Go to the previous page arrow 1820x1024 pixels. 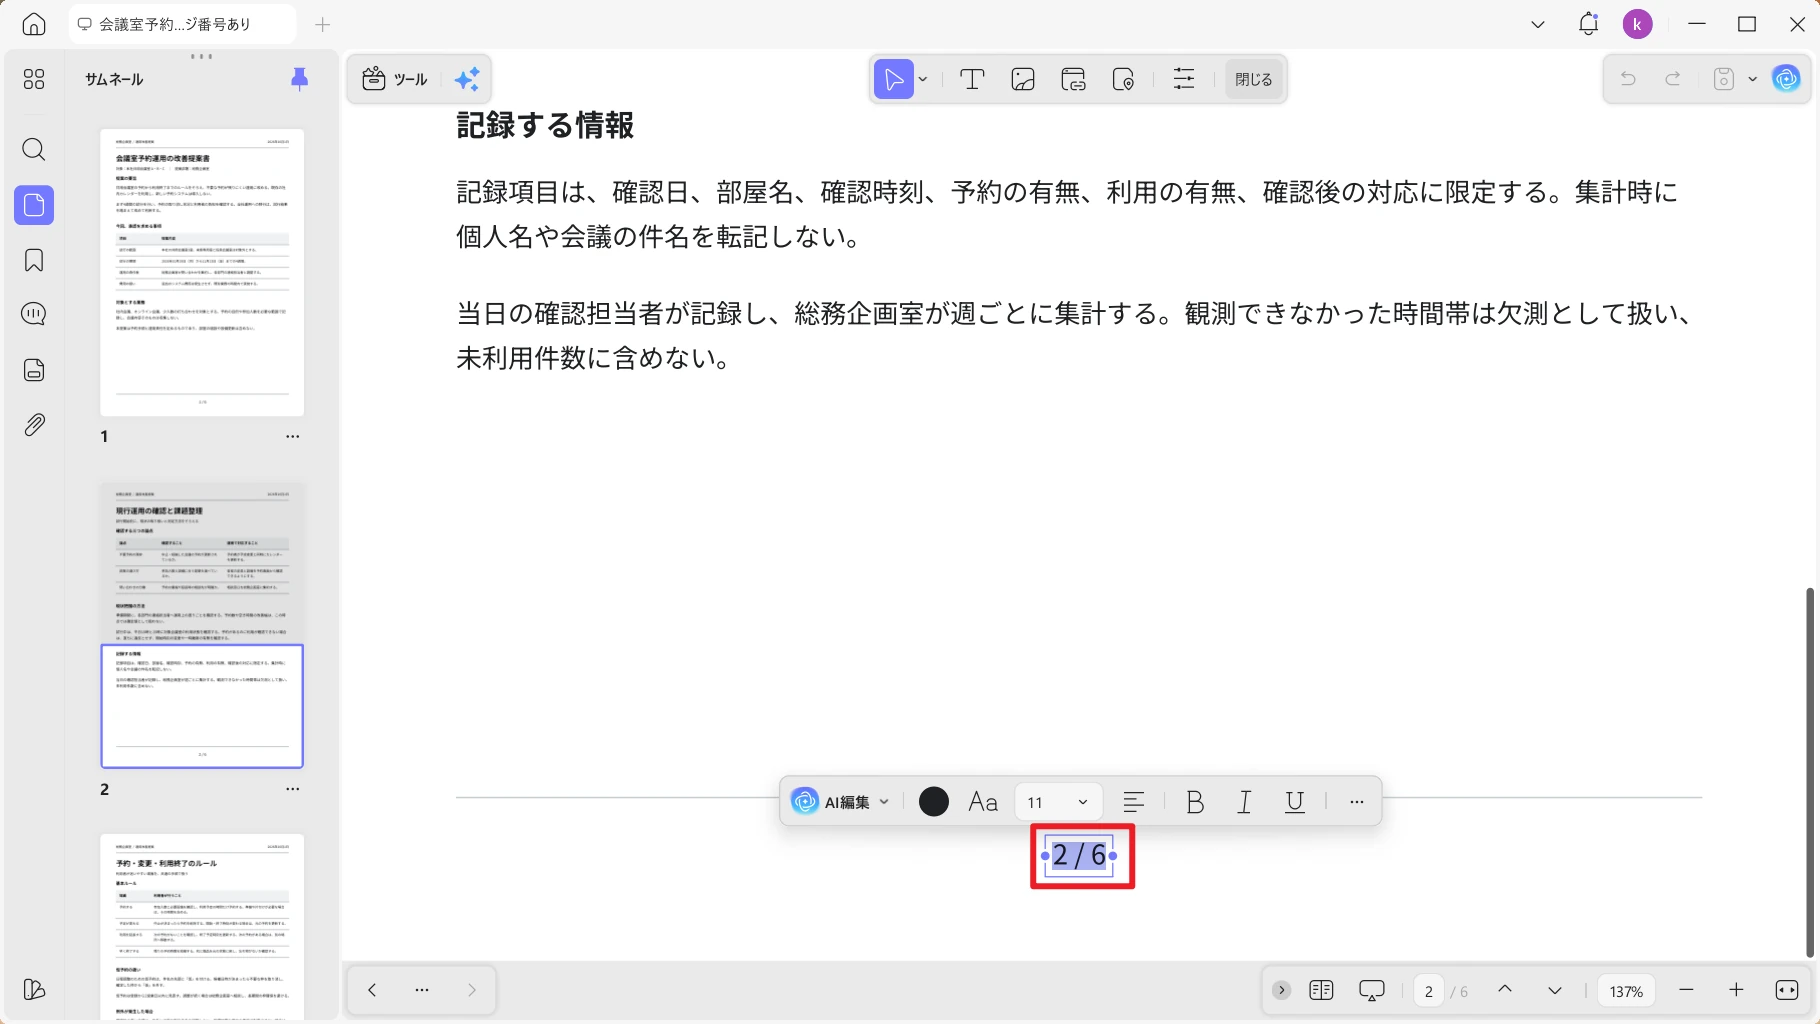(1505, 990)
